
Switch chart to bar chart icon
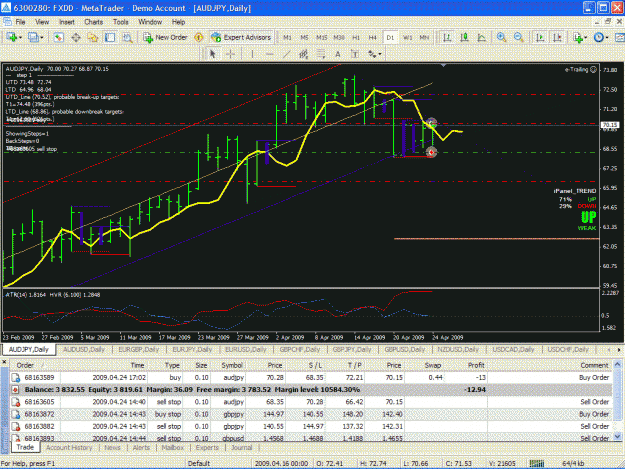pyautogui.click(x=447, y=37)
